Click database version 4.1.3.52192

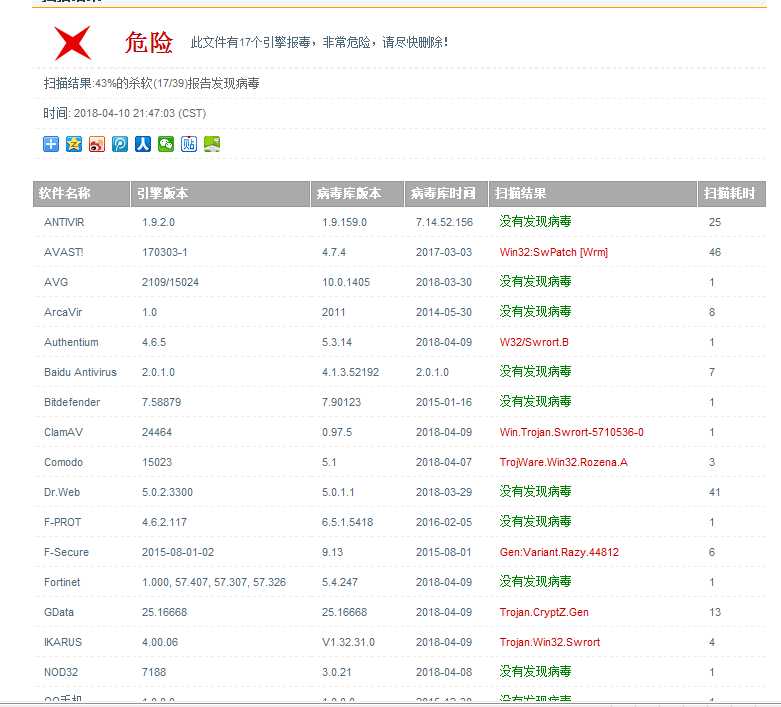pyautogui.click(x=350, y=372)
